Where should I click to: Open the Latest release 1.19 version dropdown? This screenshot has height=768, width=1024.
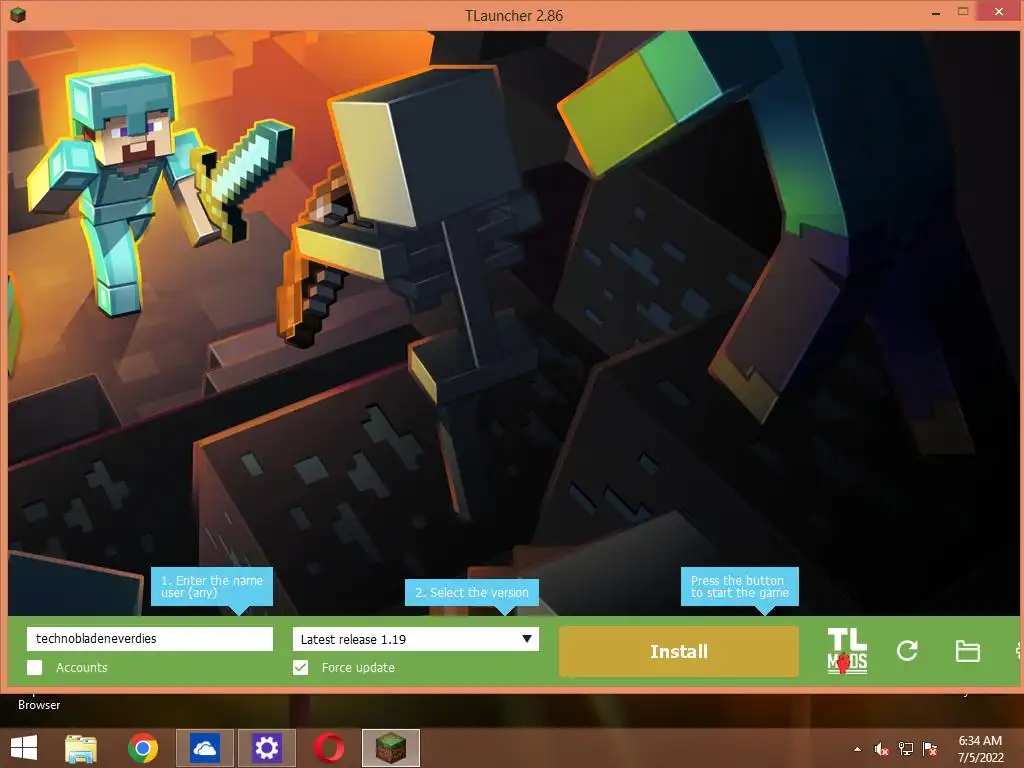(415, 639)
